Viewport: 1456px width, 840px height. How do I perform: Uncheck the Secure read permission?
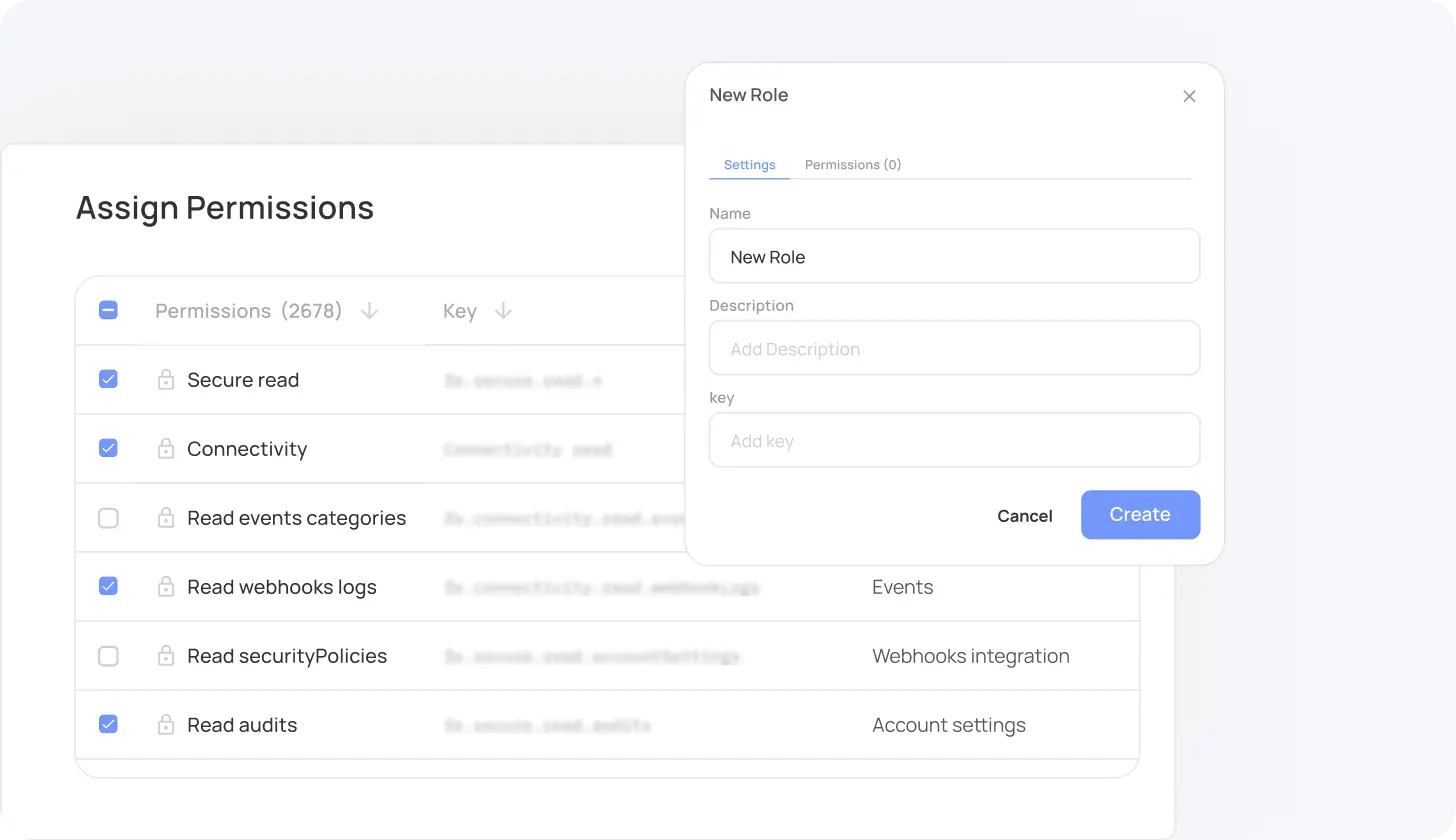[x=108, y=380]
